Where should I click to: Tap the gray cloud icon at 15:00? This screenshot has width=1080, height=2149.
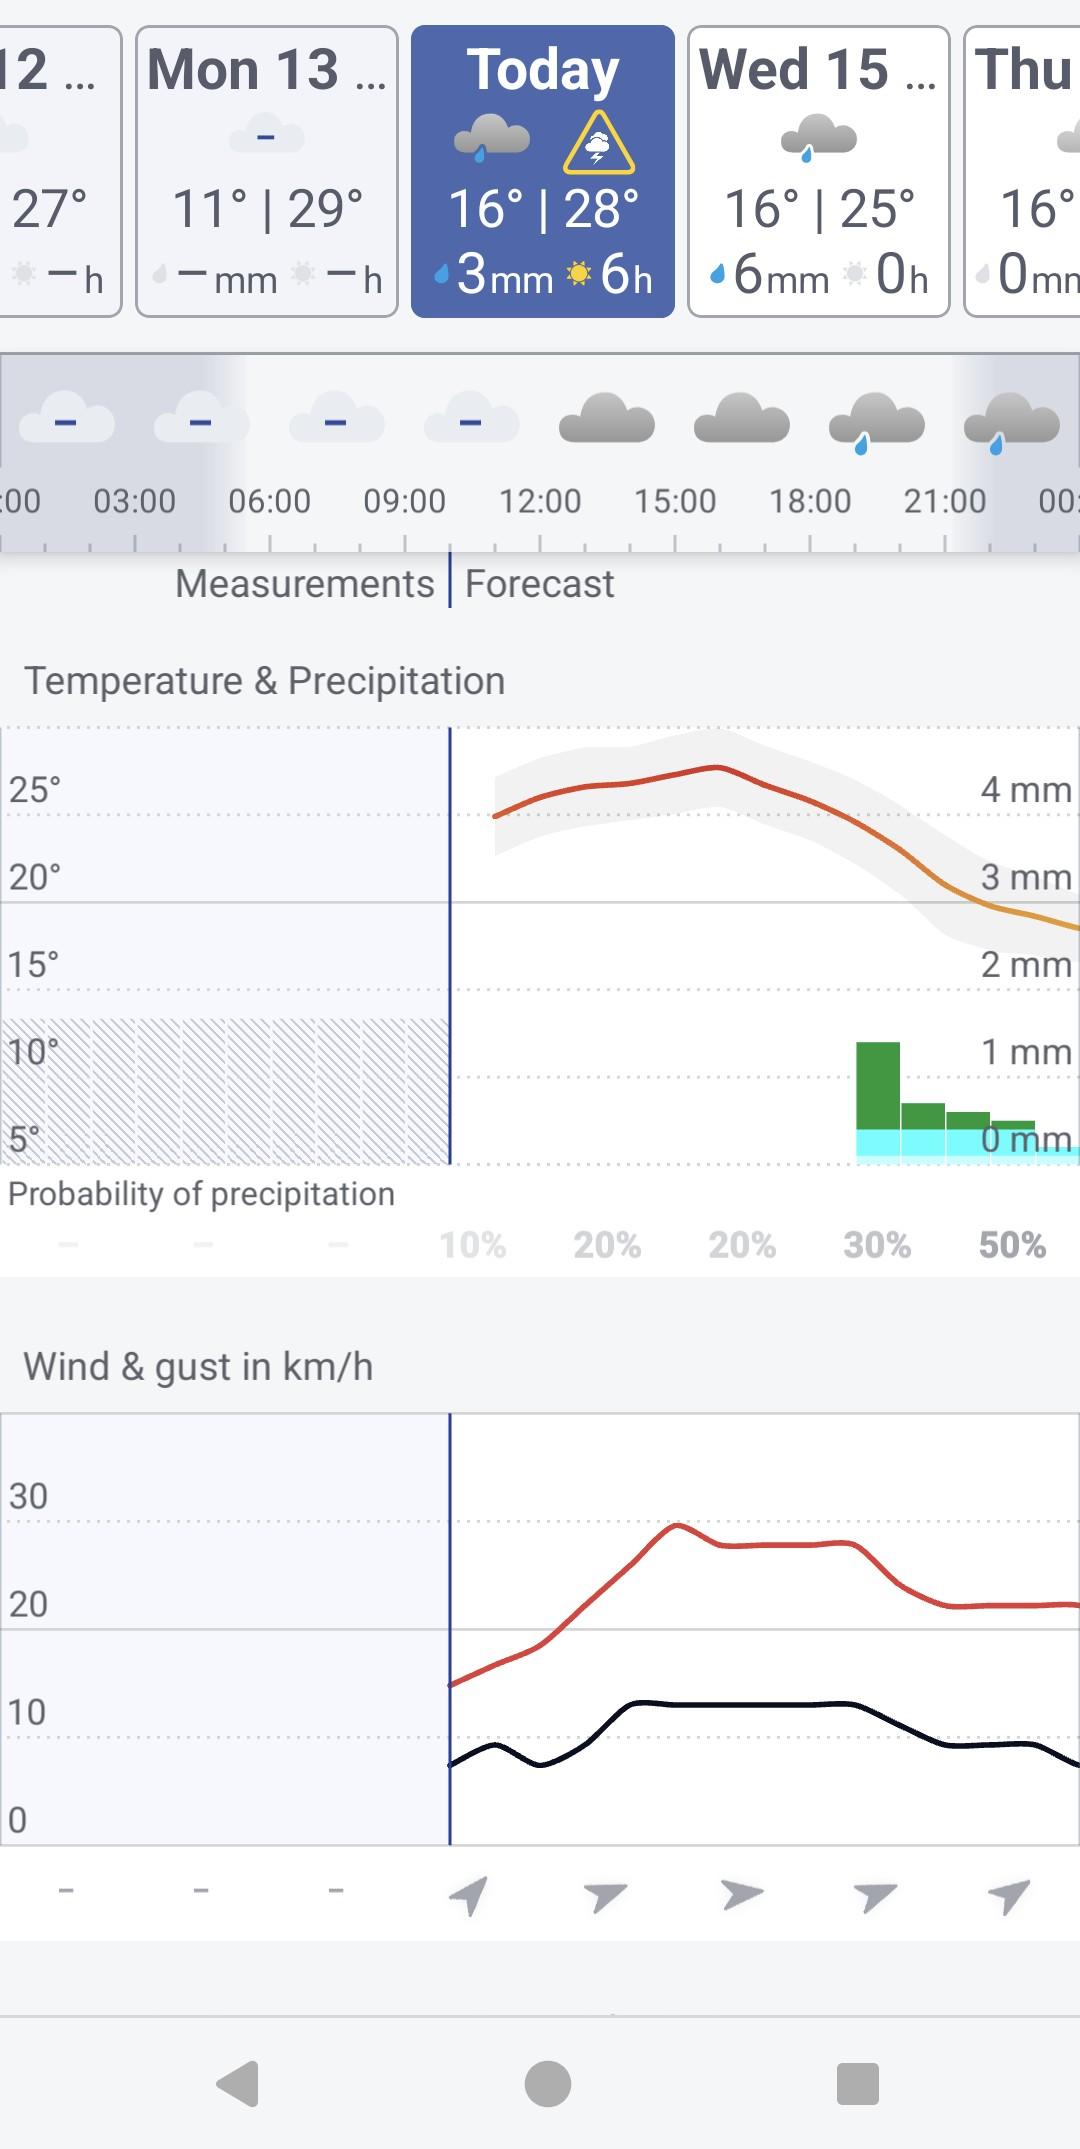tap(742, 418)
